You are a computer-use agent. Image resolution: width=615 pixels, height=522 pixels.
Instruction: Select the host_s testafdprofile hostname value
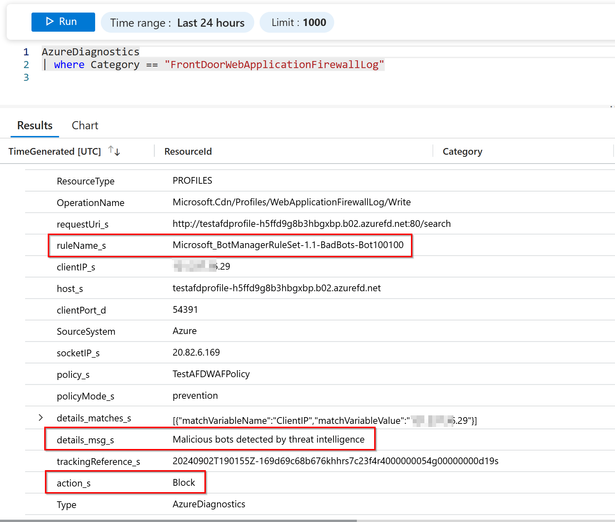coord(277,288)
